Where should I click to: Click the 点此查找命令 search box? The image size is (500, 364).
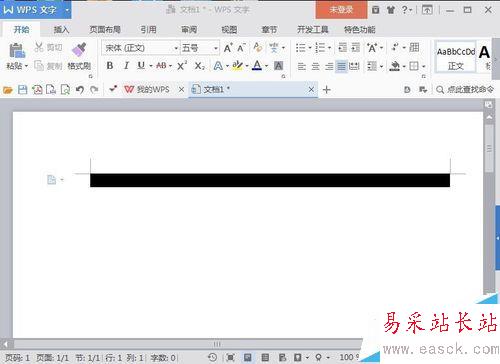click(x=465, y=89)
